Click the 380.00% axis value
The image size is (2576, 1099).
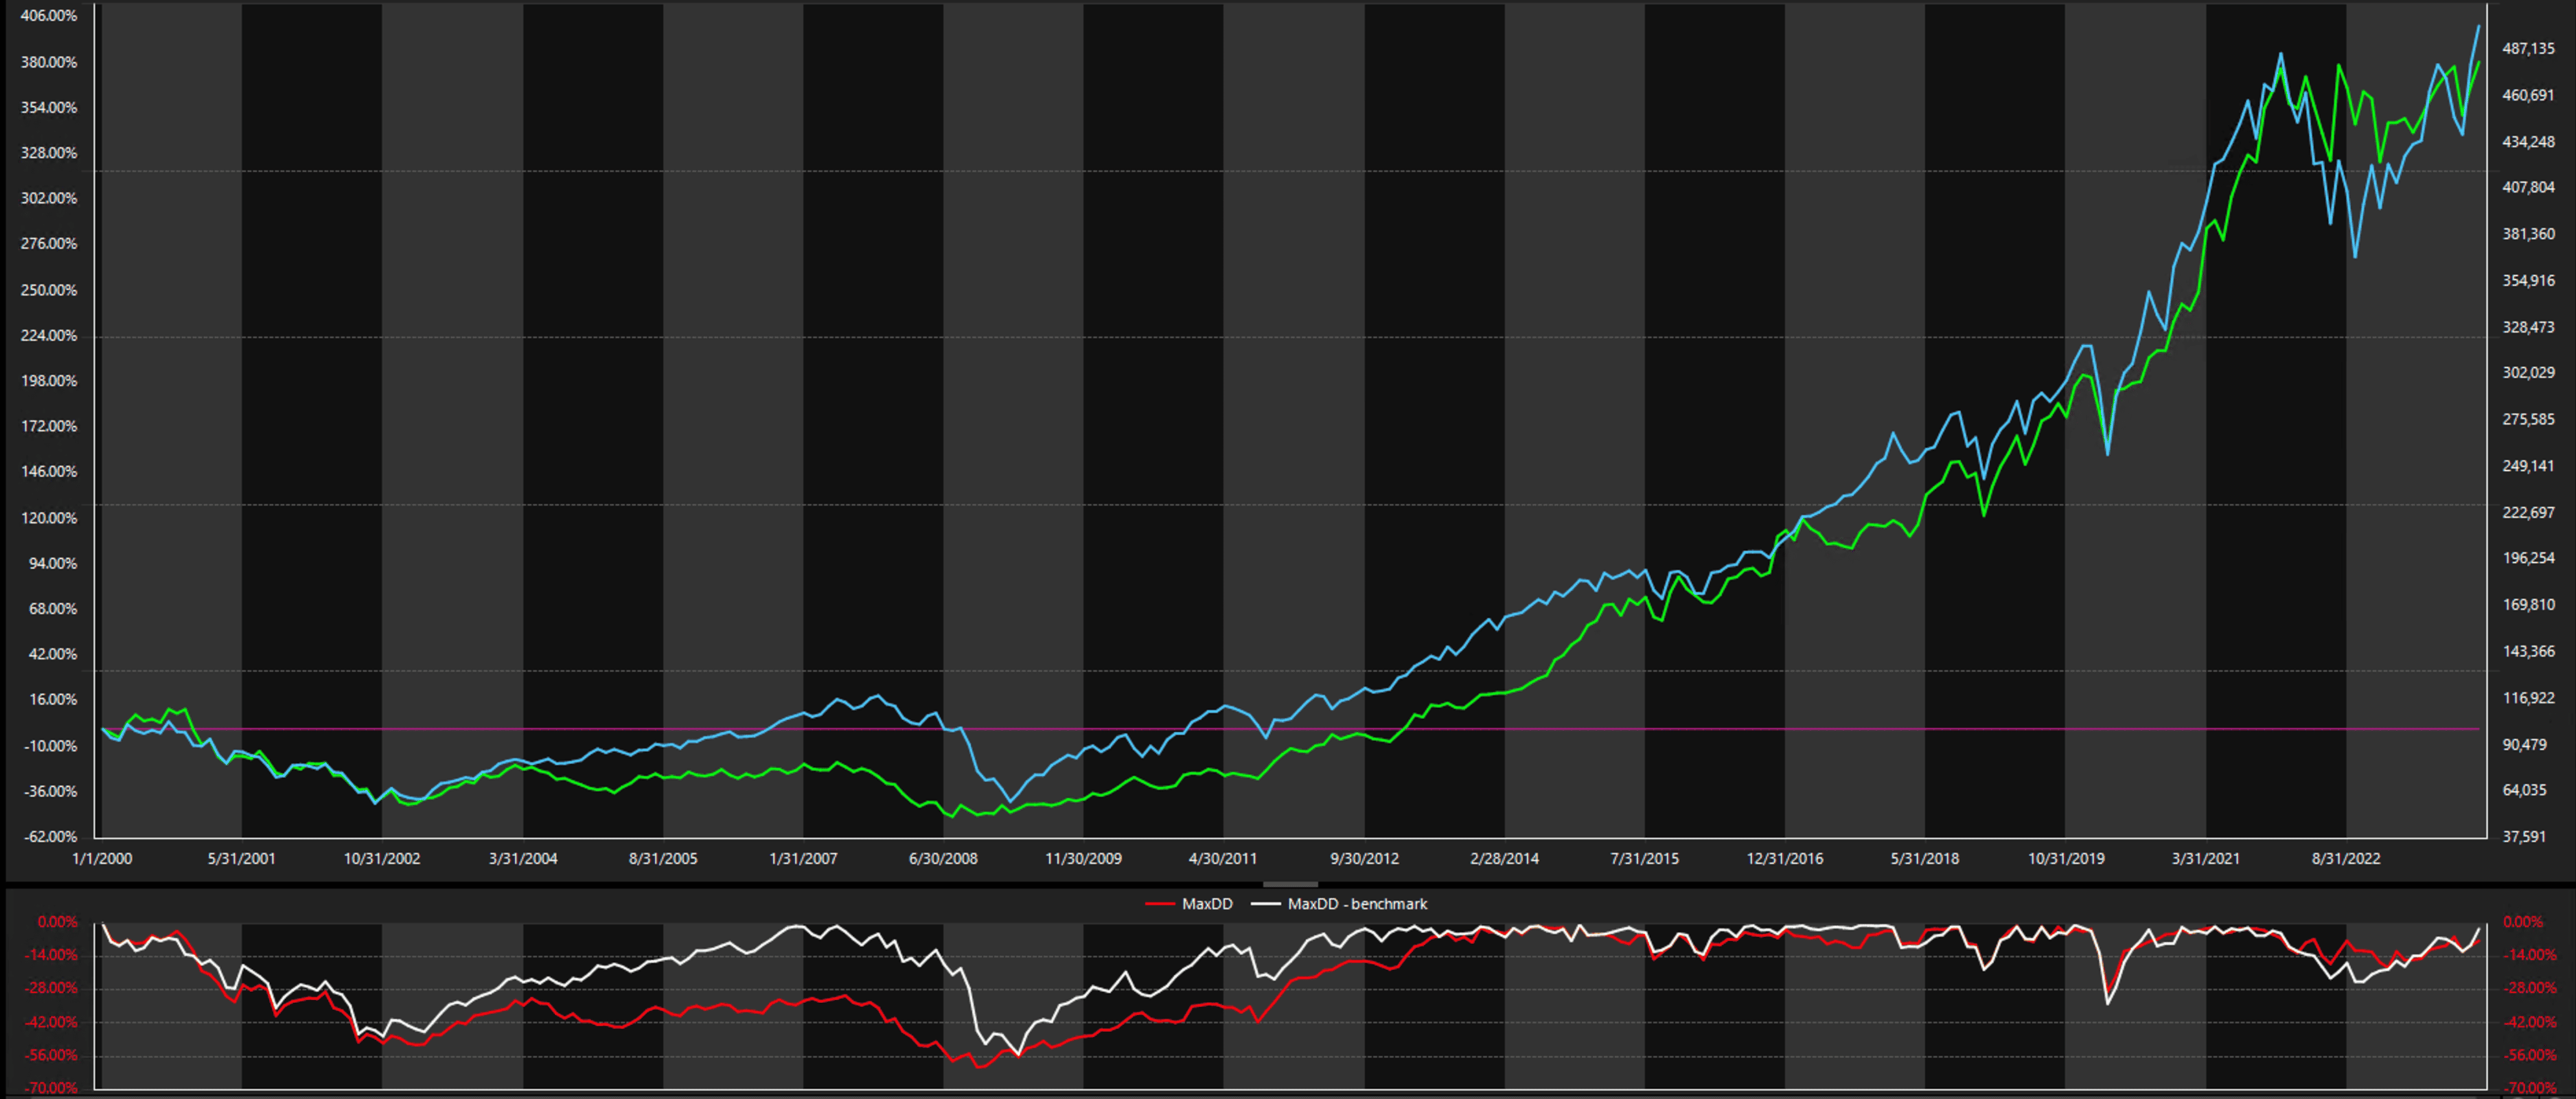point(49,62)
